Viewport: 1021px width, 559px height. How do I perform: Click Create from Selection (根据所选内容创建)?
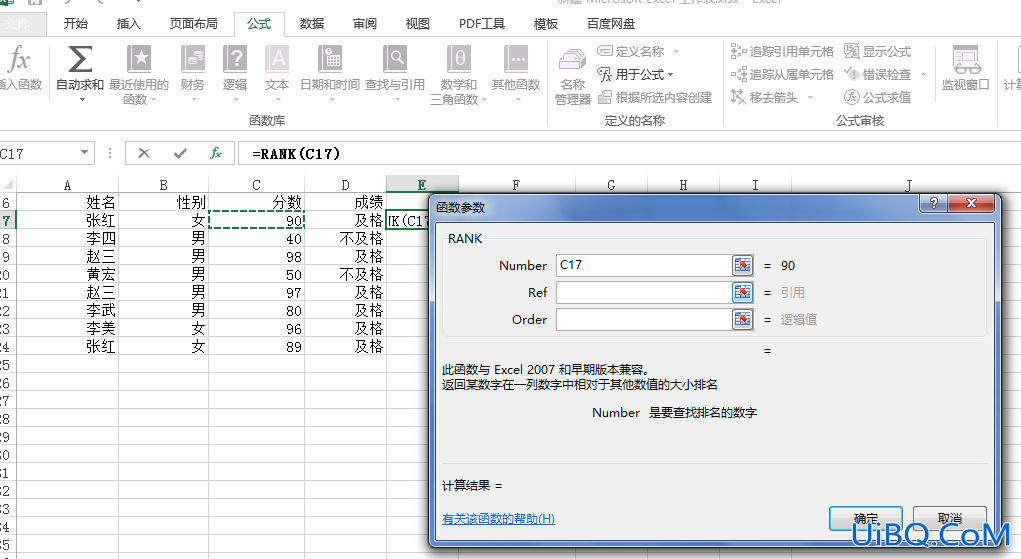tap(655, 98)
